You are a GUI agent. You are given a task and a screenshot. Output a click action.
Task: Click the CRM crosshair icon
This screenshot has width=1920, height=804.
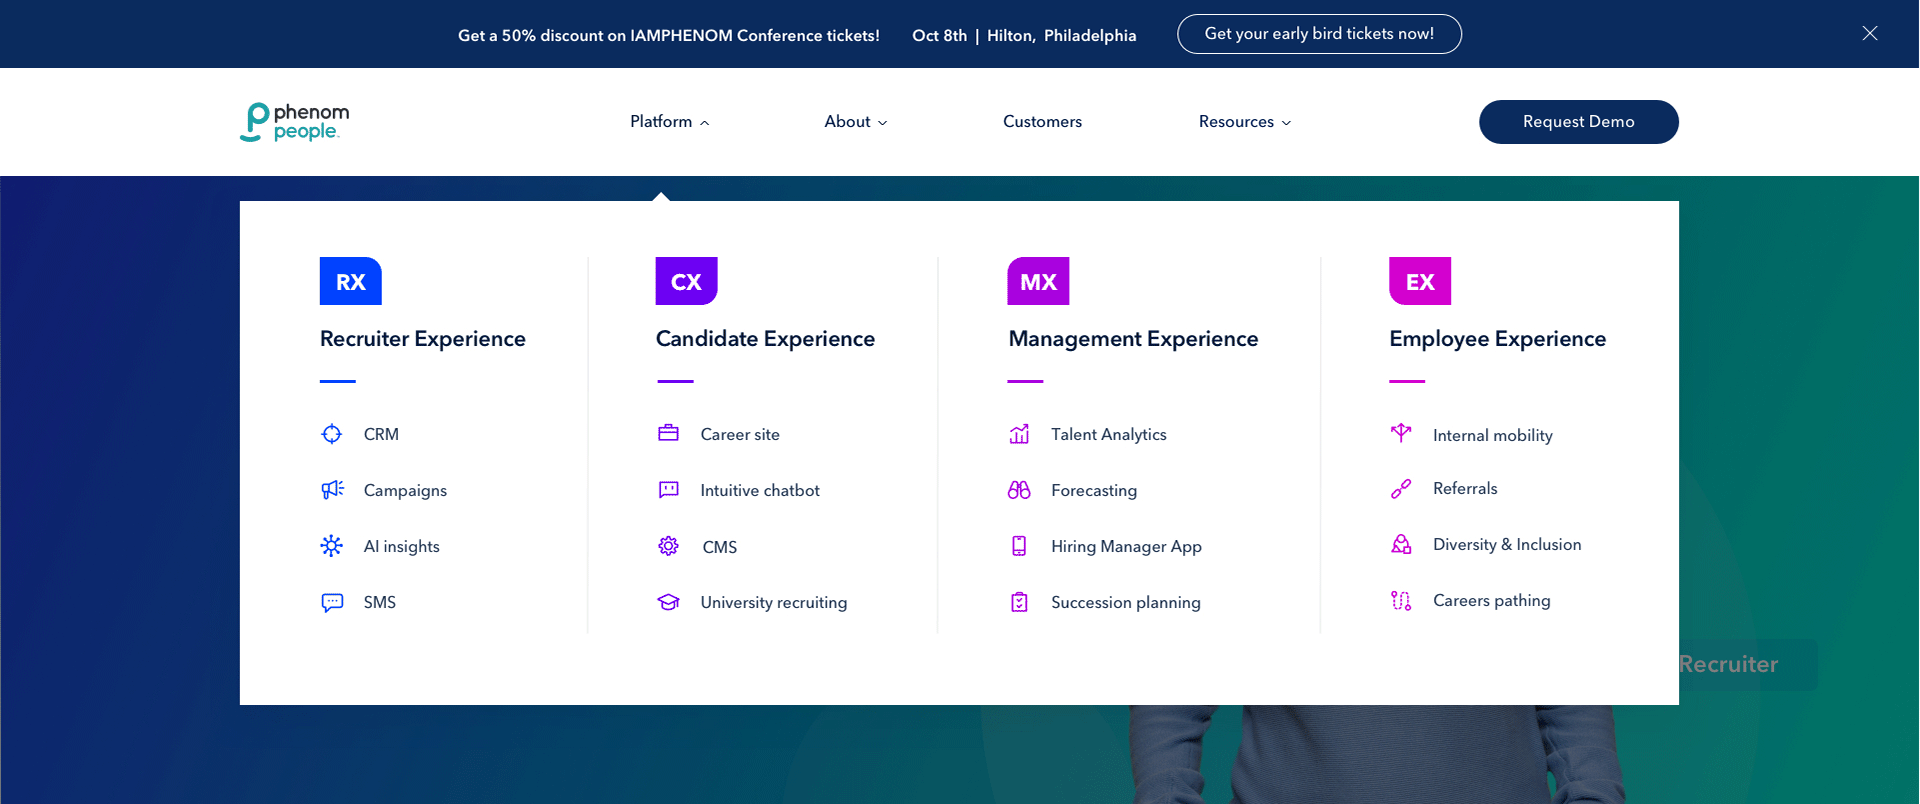pos(332,434)
